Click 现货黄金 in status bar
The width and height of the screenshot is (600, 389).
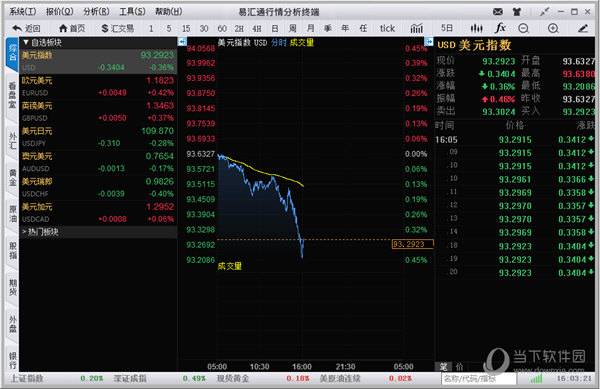(x=233, y=378)
